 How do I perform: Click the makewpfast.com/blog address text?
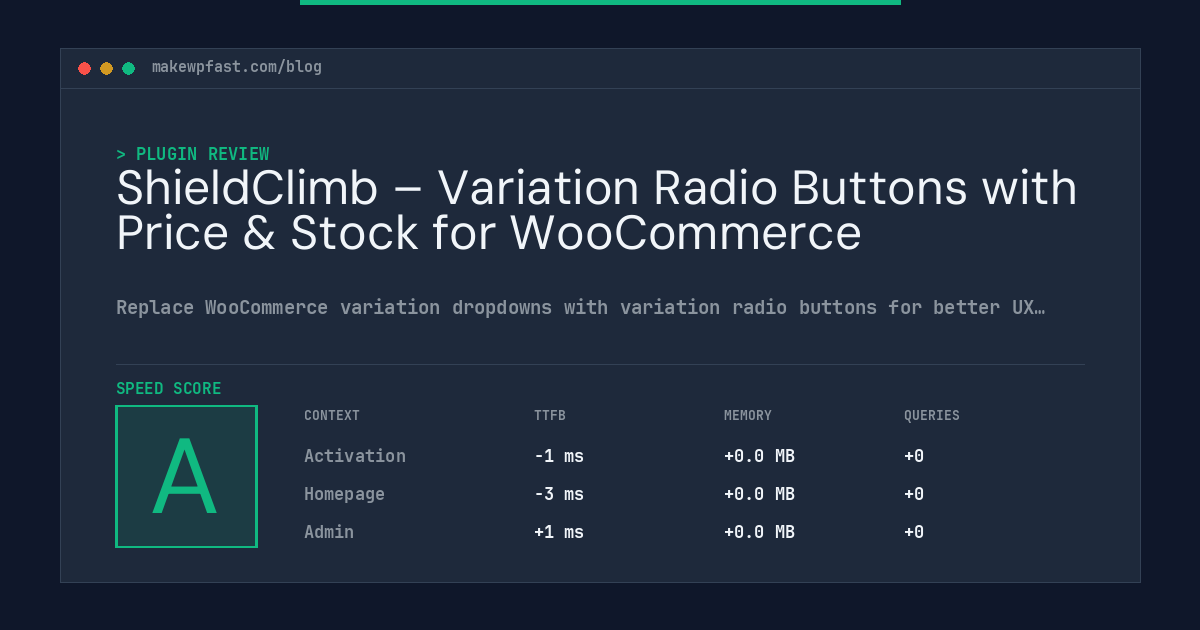coord(237,67)
